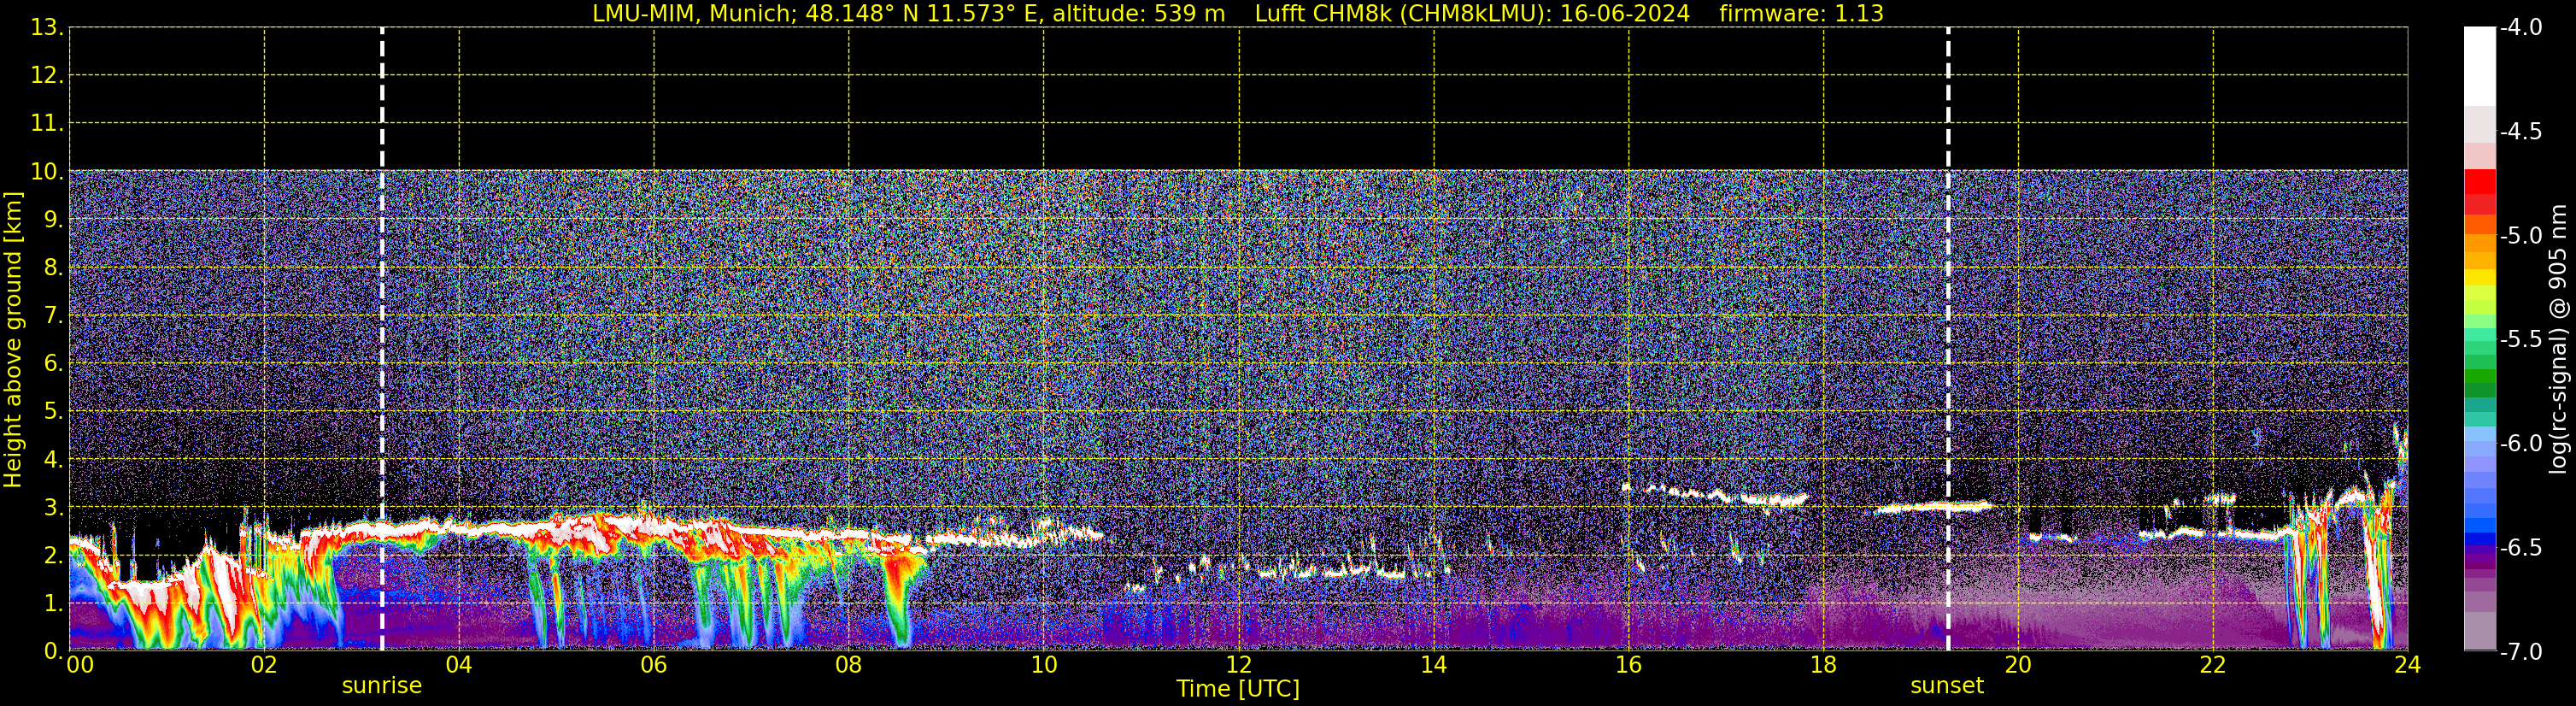Click the '08' time axis tick label
The height and width of the screenshot is (706, 2576).
(x=849, y=665)
